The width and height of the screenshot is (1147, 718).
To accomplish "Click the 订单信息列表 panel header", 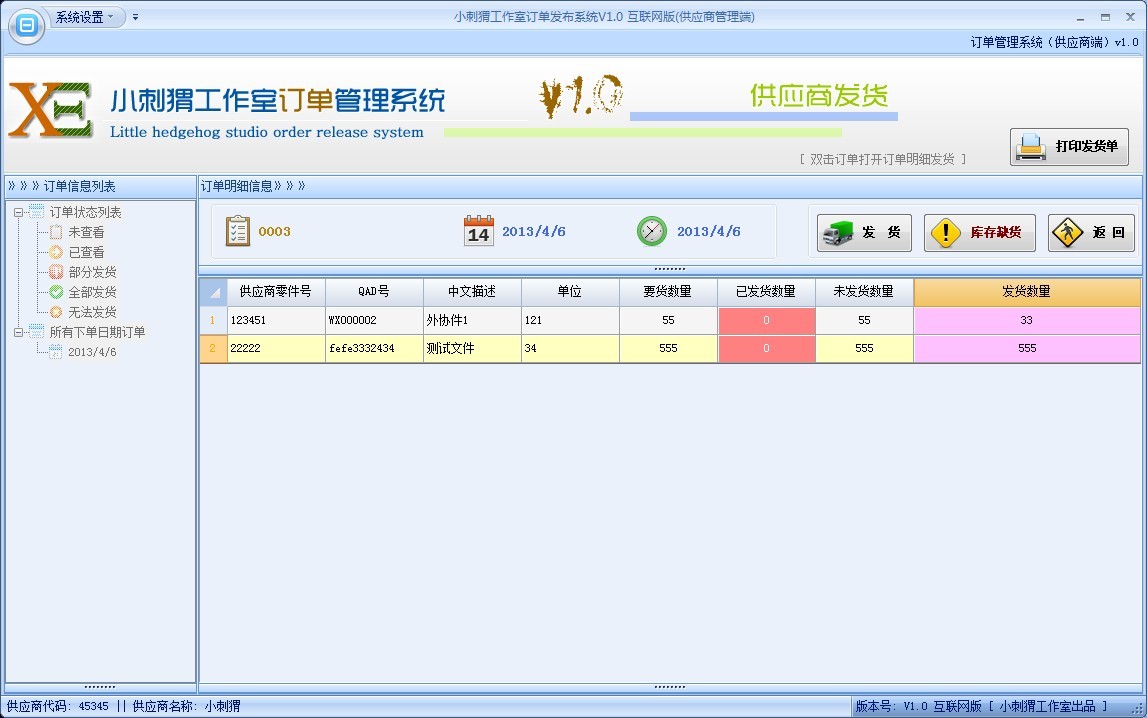I will tap(100, 186).
